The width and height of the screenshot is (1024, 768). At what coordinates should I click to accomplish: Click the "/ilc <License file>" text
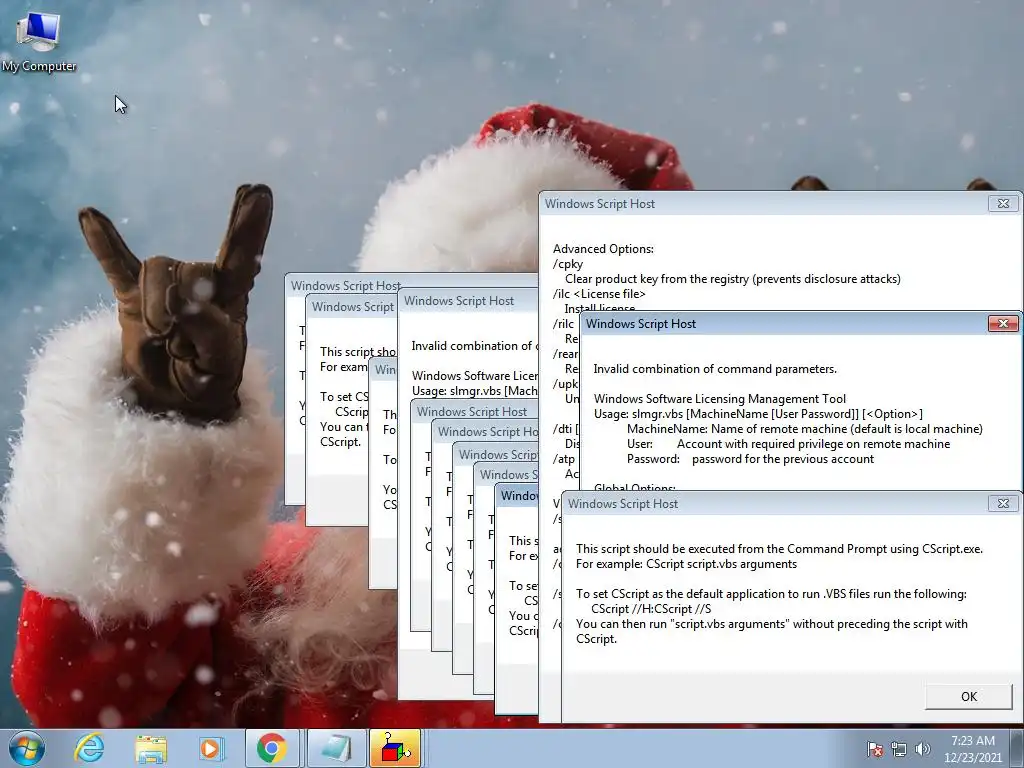[x=600, y=294]
